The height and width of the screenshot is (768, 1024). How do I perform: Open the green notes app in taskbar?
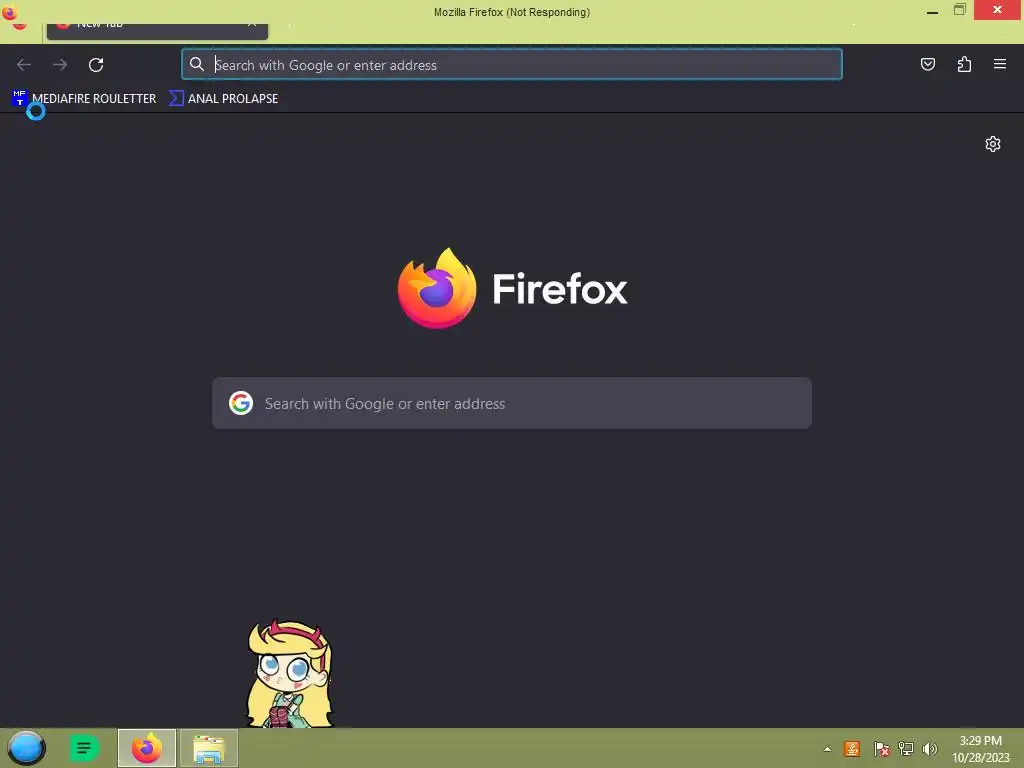point(84,748)
